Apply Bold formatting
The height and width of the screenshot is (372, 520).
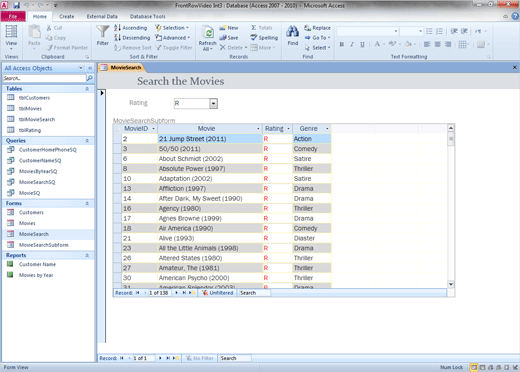342,44
